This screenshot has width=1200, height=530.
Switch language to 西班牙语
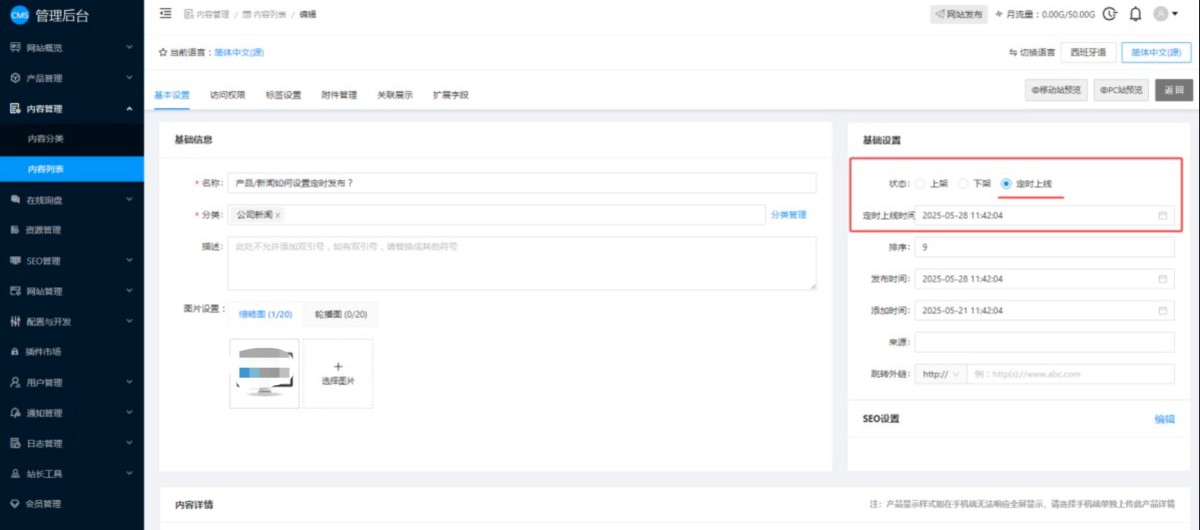coord(1087,52)
